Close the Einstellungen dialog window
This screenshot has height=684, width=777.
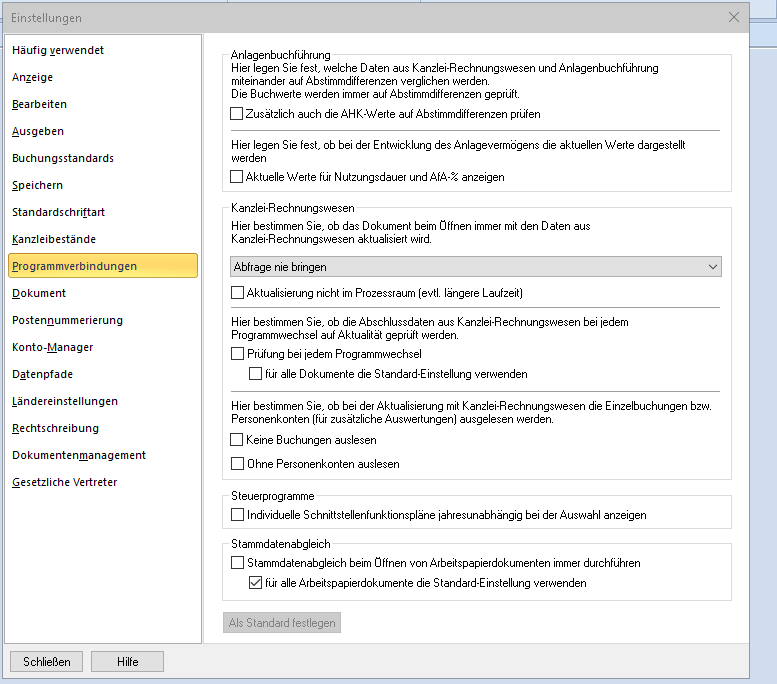[x=734, y=17]
